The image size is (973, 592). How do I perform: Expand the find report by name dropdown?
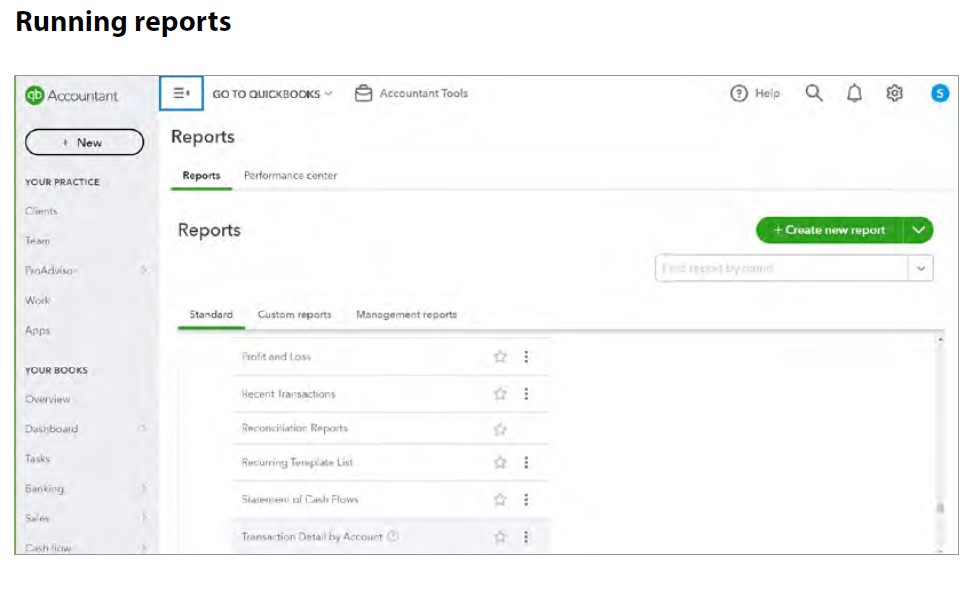point(920,268)
